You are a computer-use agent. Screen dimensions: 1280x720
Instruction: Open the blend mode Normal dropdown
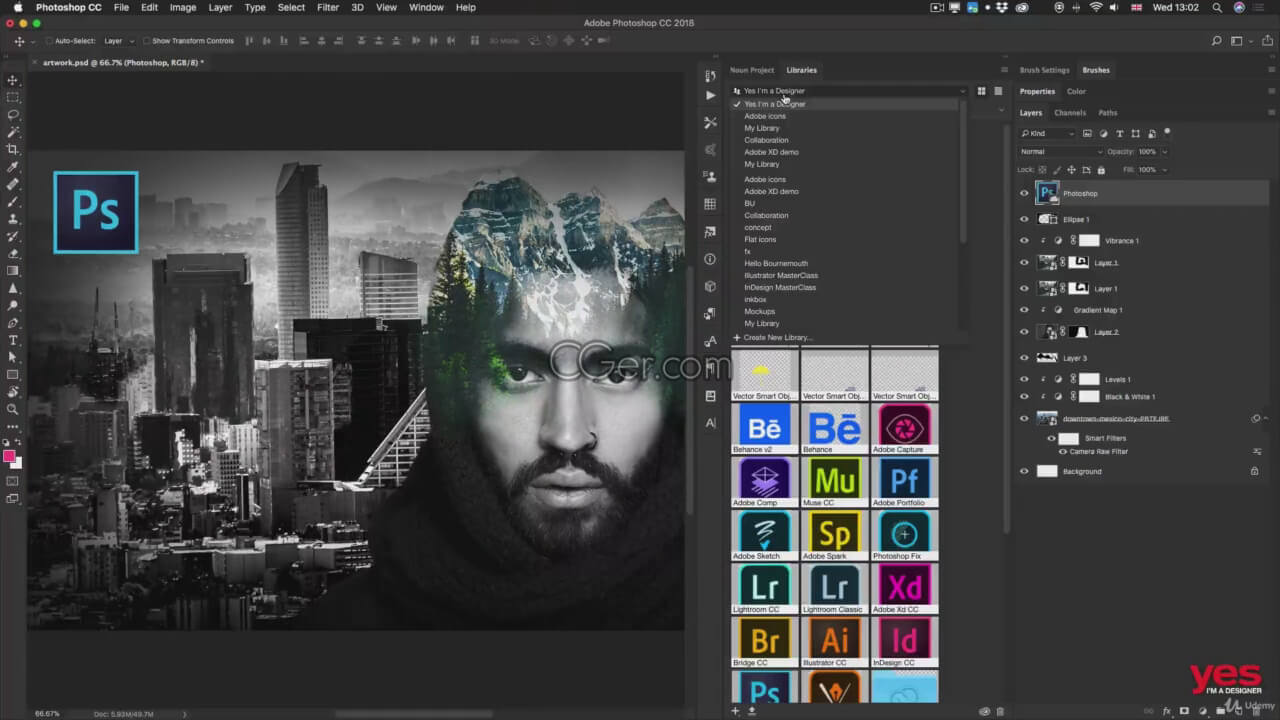point(1060,152)
